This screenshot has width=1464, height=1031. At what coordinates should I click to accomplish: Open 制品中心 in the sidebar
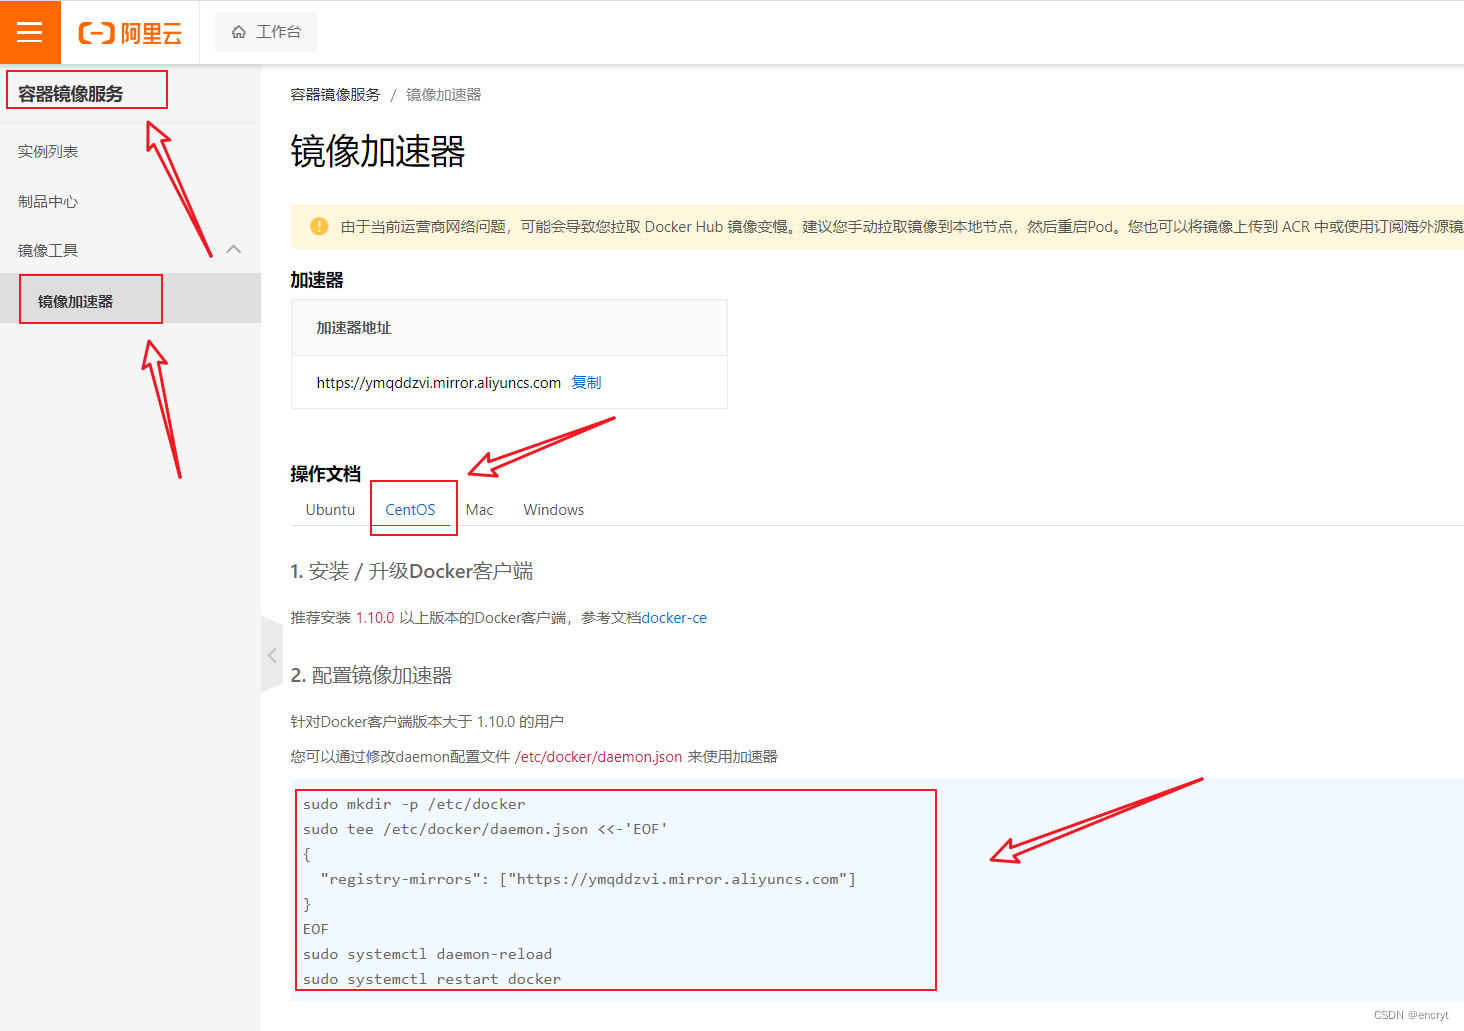pos(48,201)
